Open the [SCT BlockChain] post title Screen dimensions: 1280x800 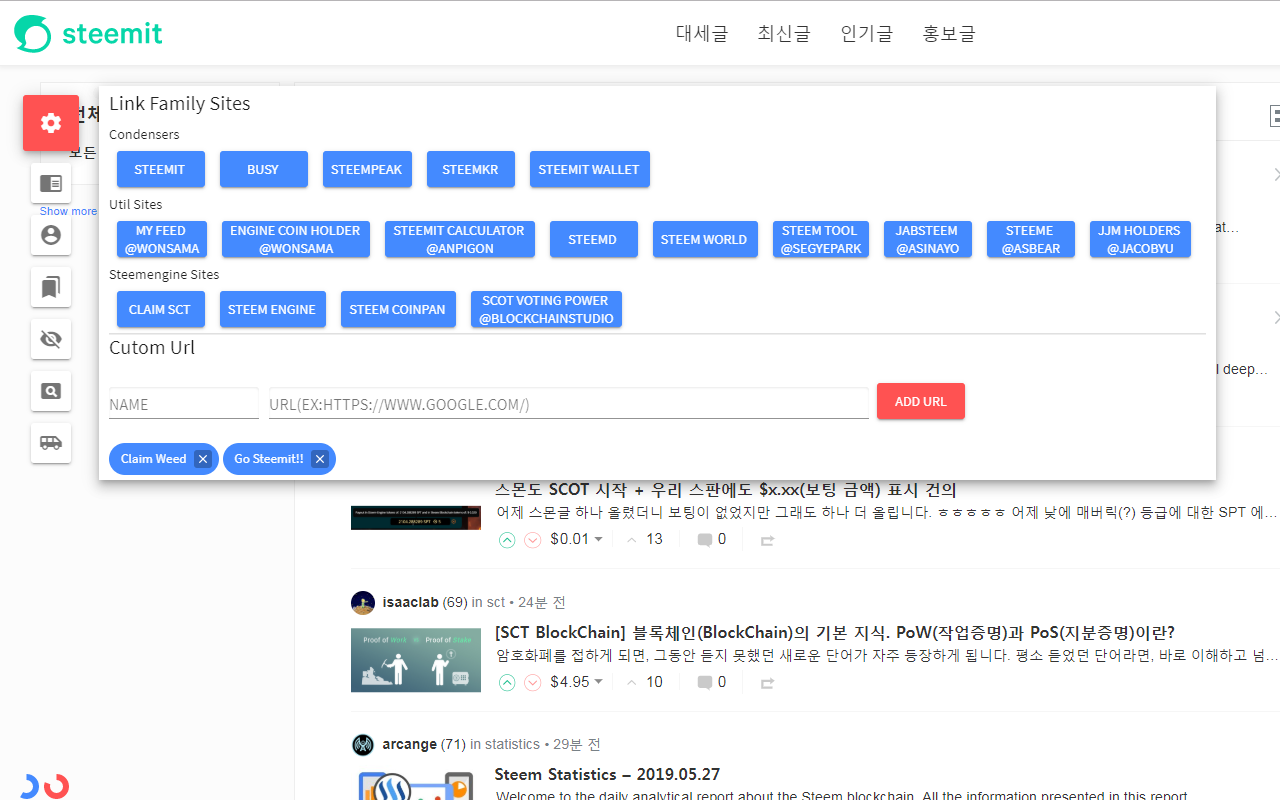[834, 633]
